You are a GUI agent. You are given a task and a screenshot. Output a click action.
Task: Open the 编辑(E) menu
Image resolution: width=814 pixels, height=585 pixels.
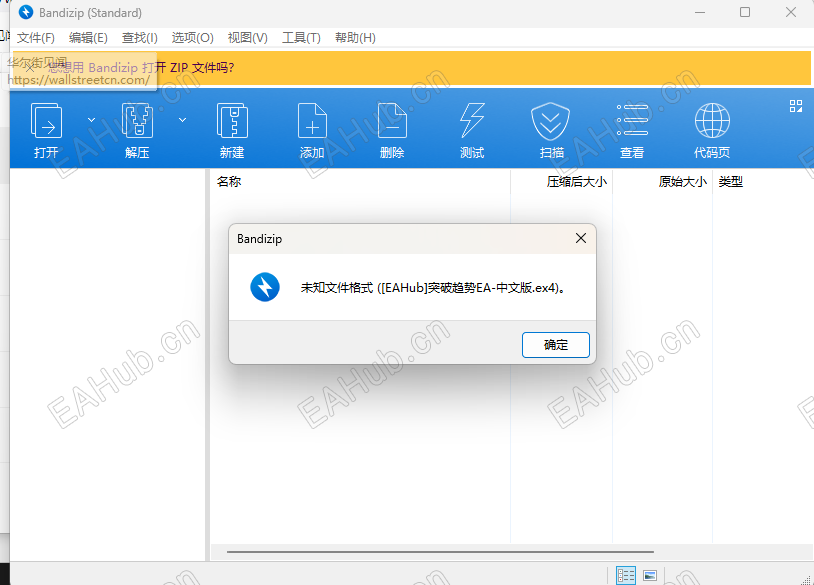click(x=88, y=38)
